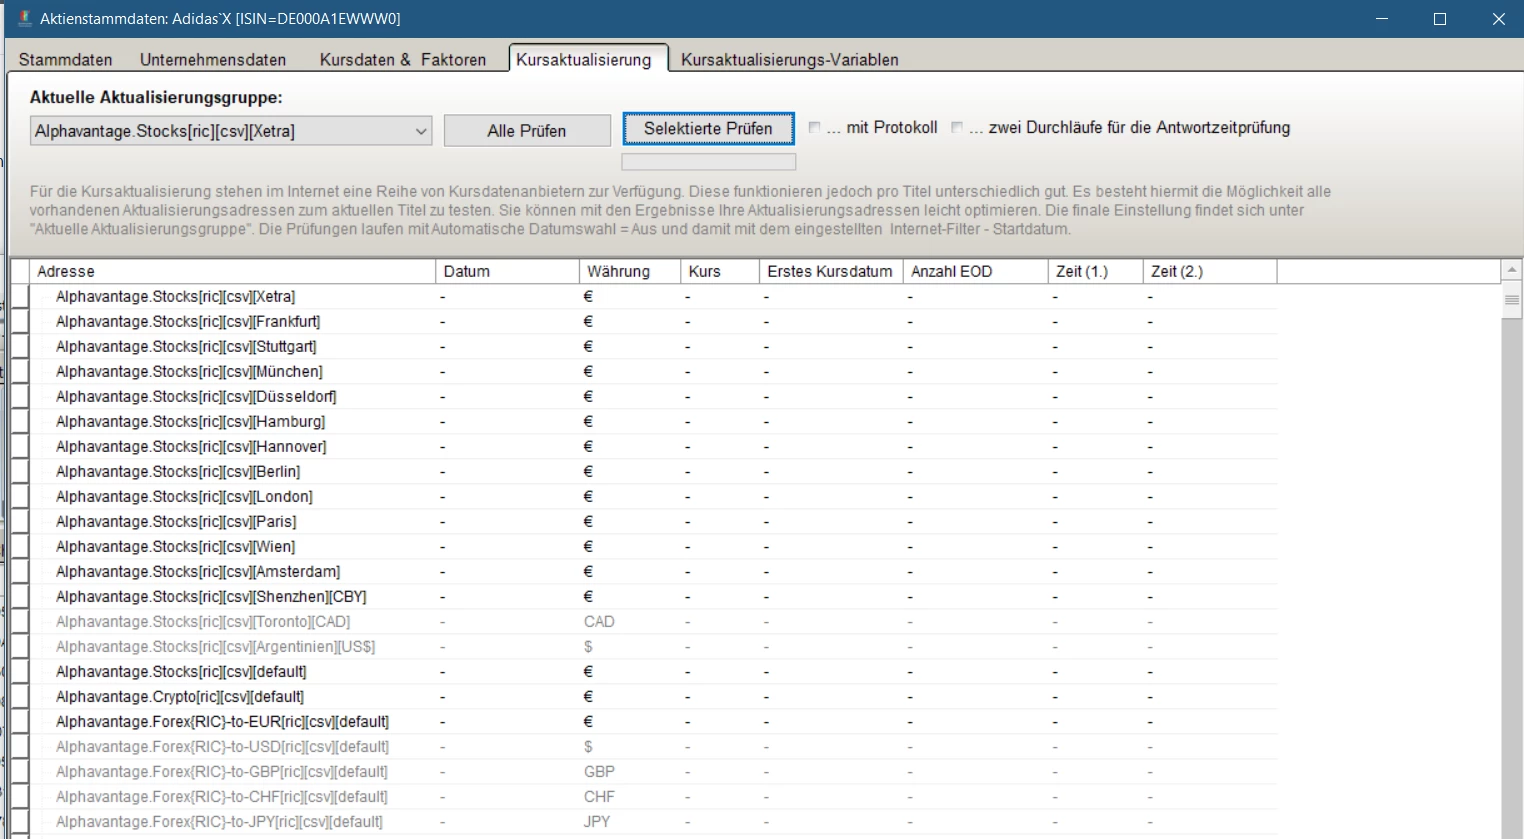
Task: Toggle zwei Durchläufe für die Antwortzeitprüfung checkbox
Action: pyautogui.click(x=957, y=128)
